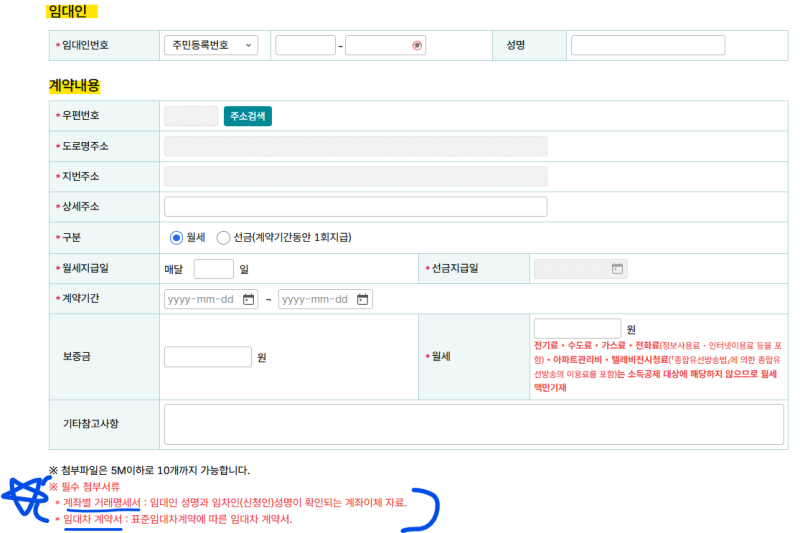This screenshot has width=800, height=533.
Task: Click the 보증금 label
Action: point(77,357)
